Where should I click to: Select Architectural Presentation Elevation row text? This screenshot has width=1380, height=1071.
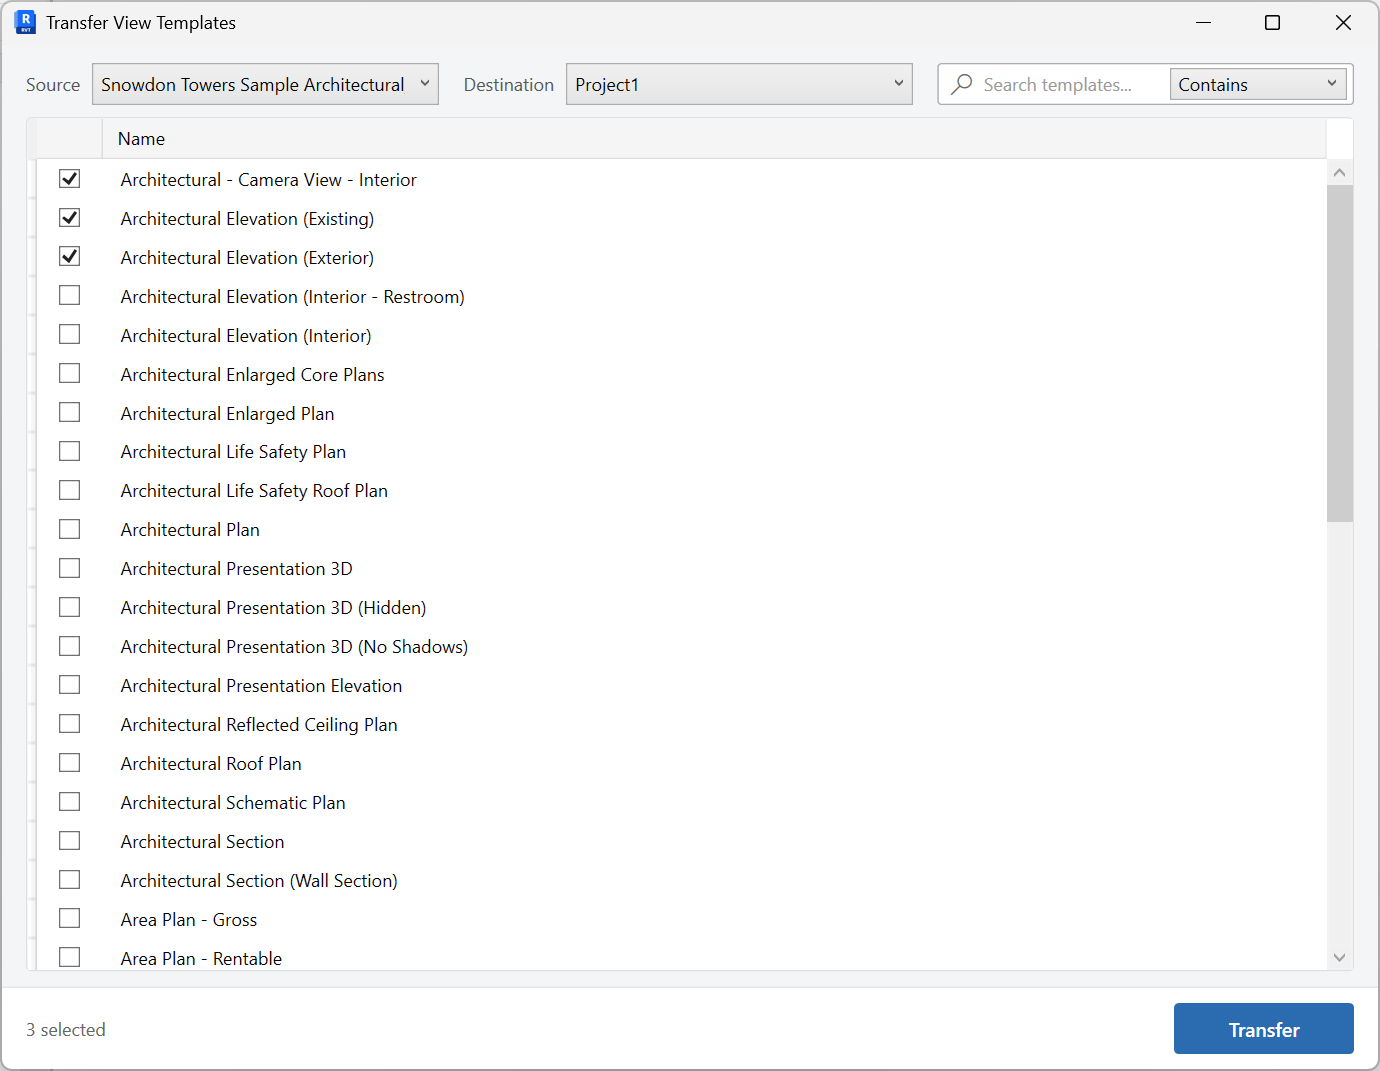tap(261, 686)
